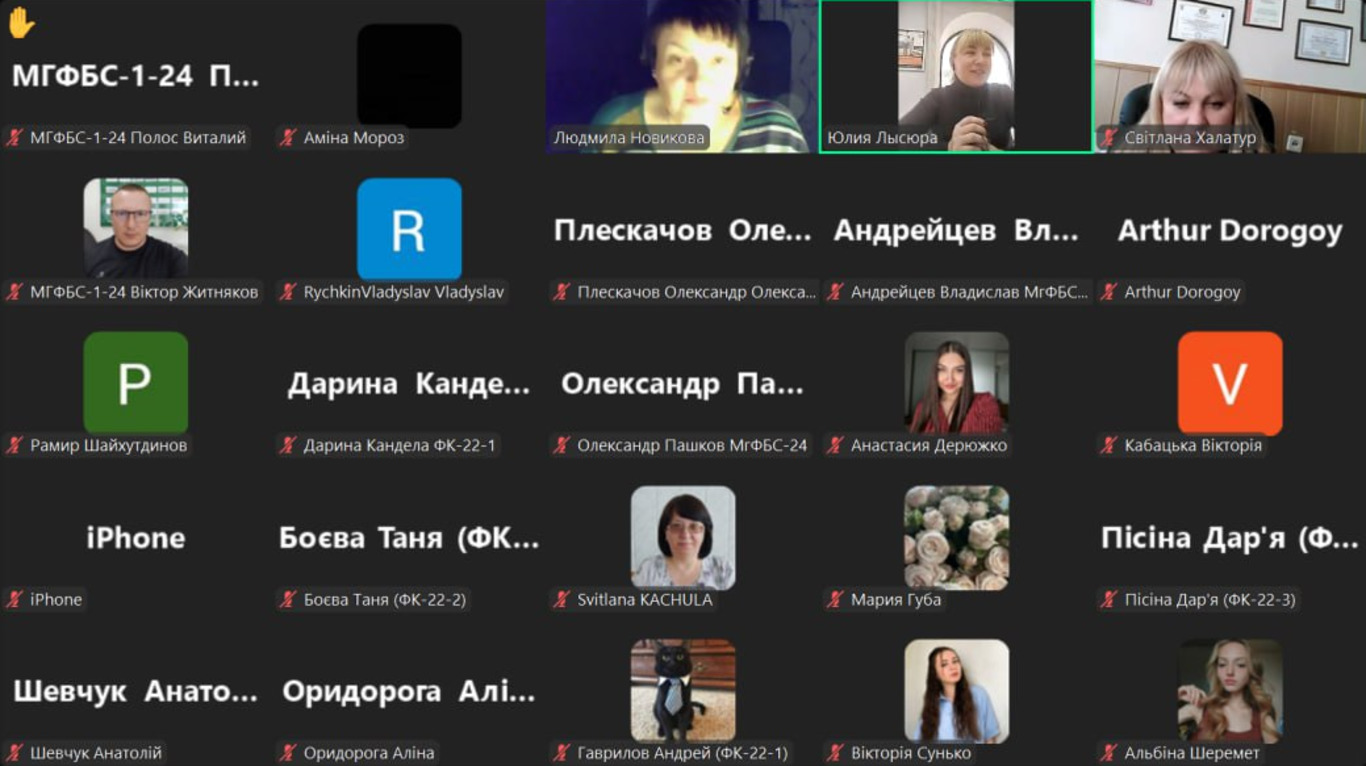The image size is (1366, 766).
Task: Click muted mic icon beside МГФБС-1-24 Полос Виталий
Action: tap(14, 138)
